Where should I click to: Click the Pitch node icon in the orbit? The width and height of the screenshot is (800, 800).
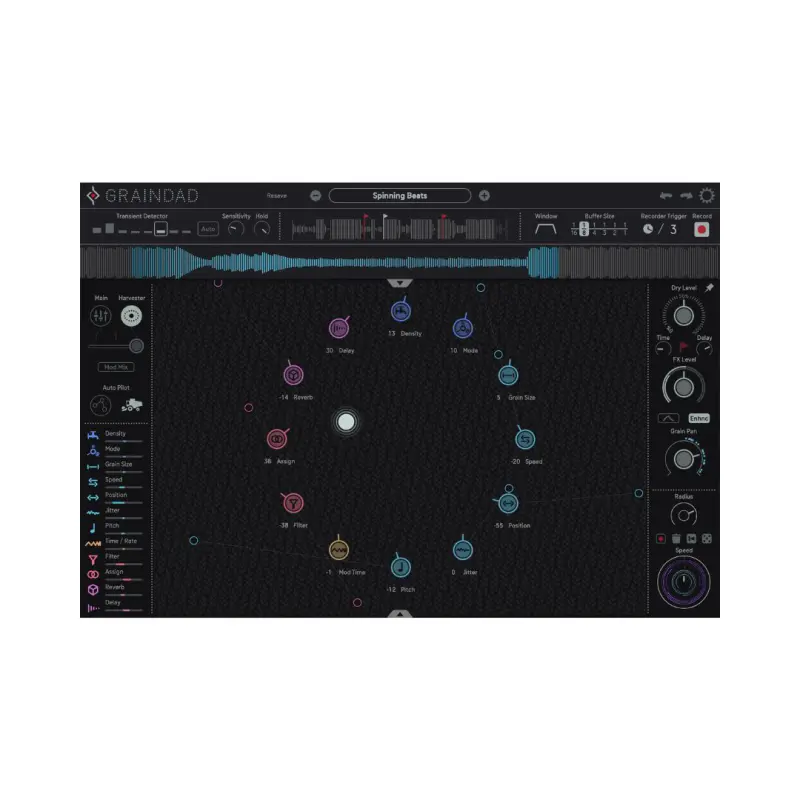[x=401, y=567]
